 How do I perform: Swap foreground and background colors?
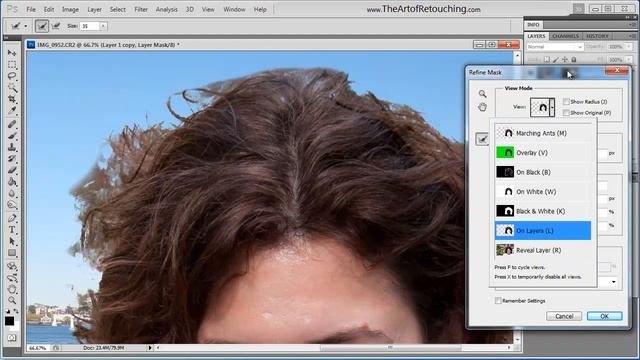[16, 311]
